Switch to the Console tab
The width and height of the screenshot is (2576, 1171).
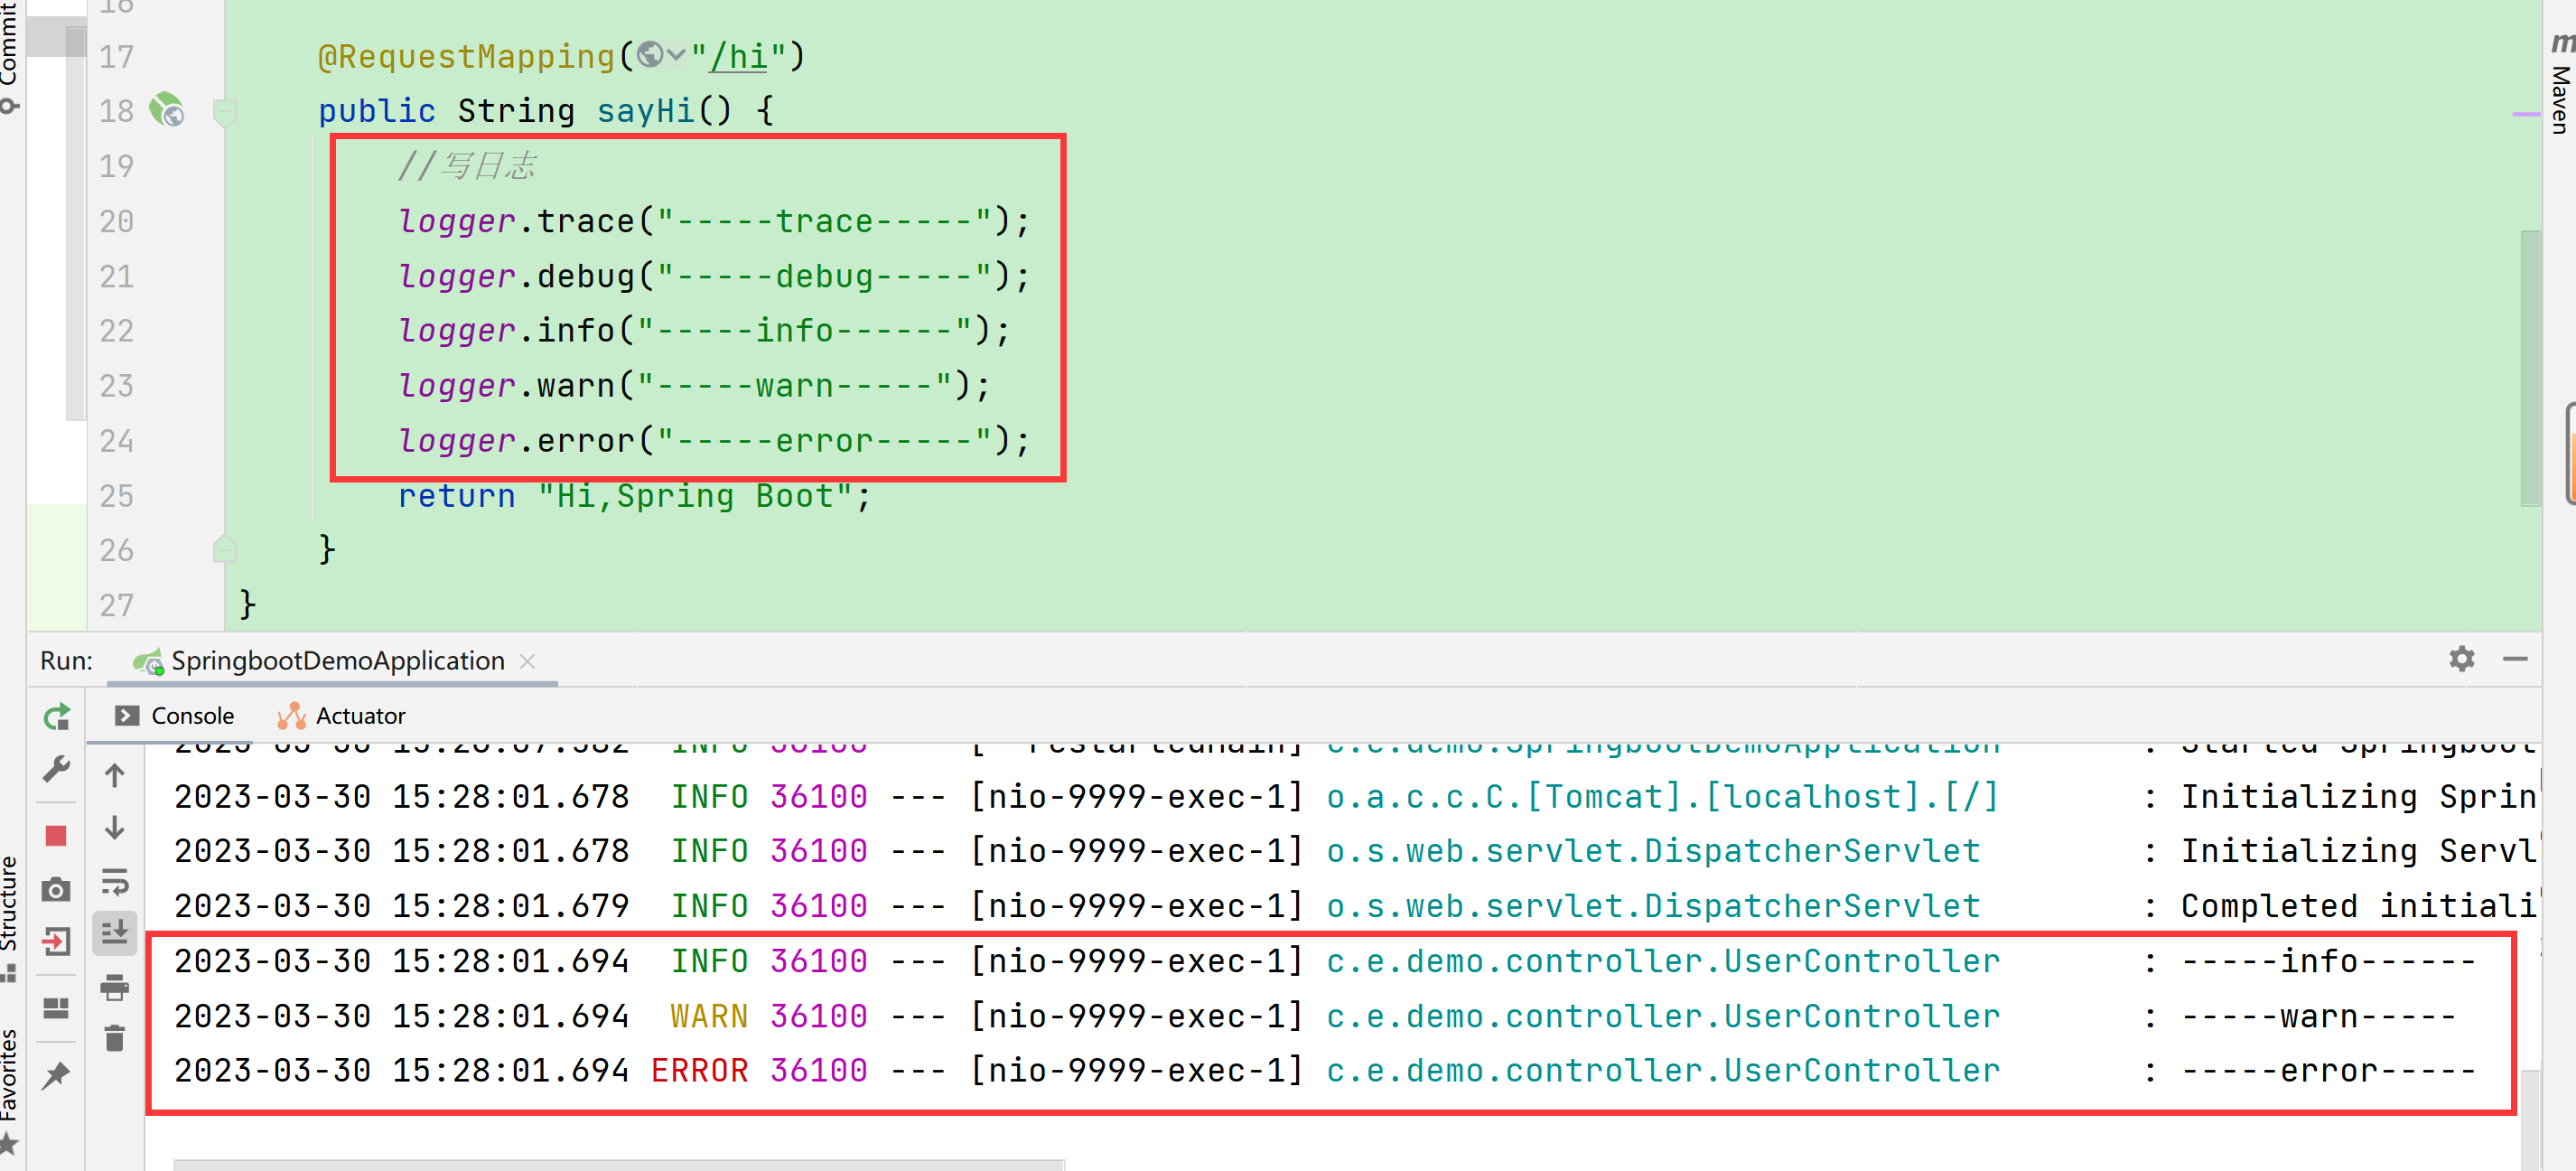(x=174, y=716)
